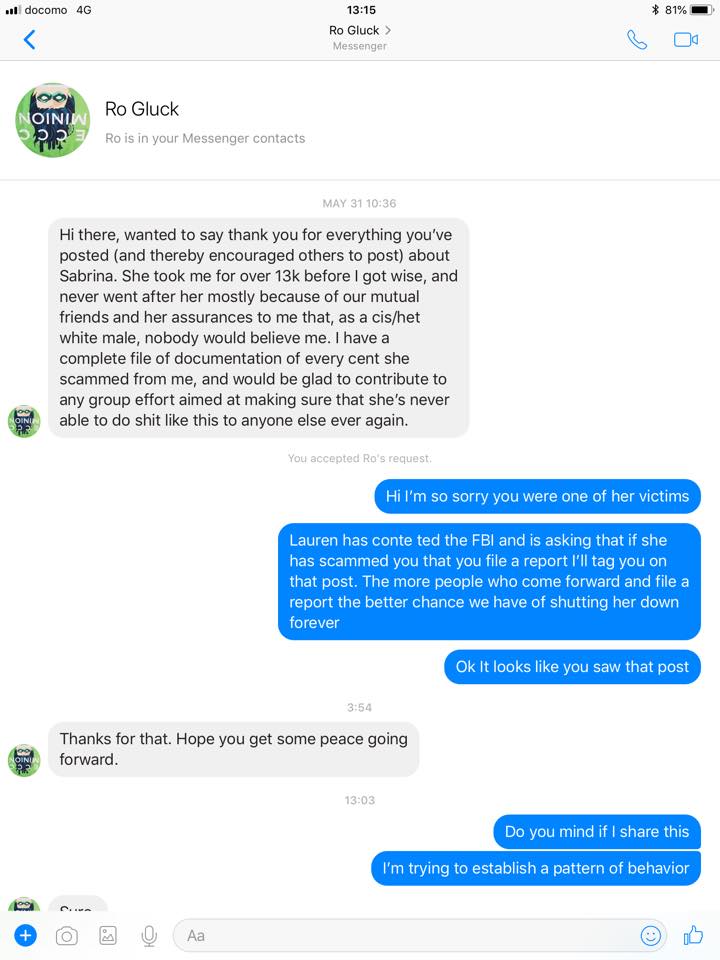Record a voice message with the microphone

click(x=148, y=935)
